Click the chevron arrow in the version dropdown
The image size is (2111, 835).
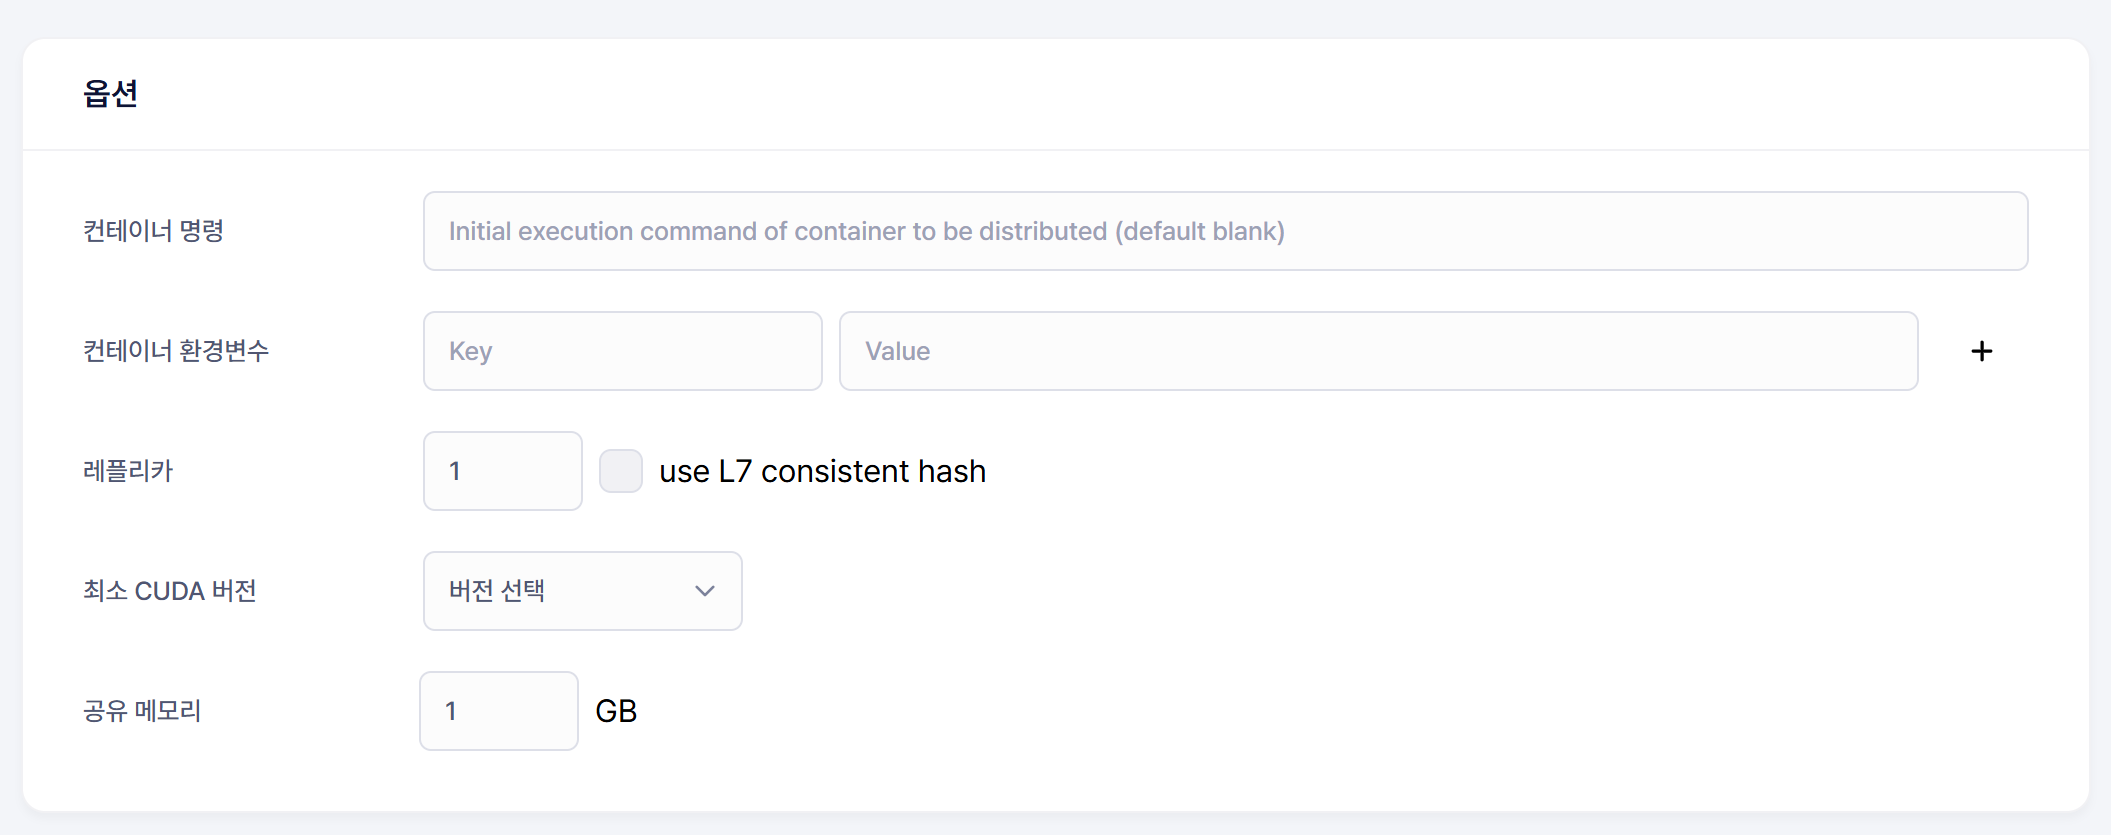pyautogui.click(x=705, y=591)
